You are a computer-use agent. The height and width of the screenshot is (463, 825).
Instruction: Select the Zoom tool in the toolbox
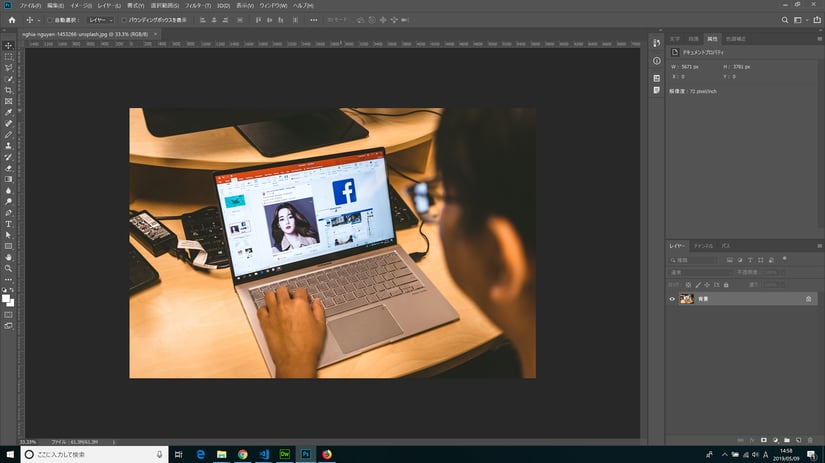click(8, 268)
